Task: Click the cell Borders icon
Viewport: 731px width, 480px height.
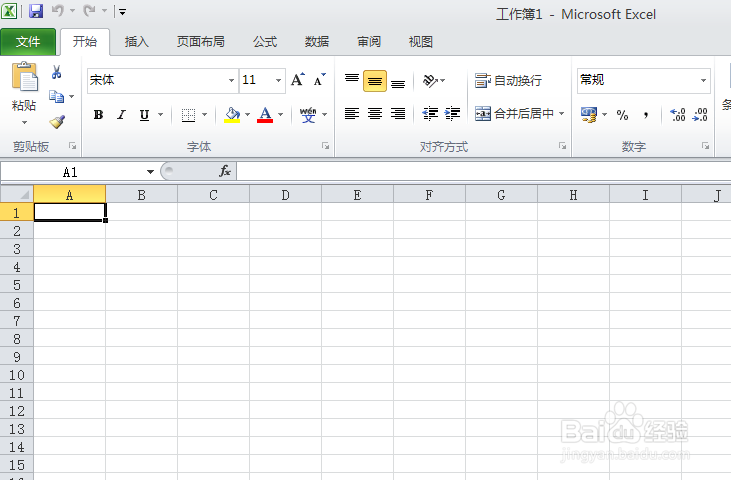Action: point(188,115)
